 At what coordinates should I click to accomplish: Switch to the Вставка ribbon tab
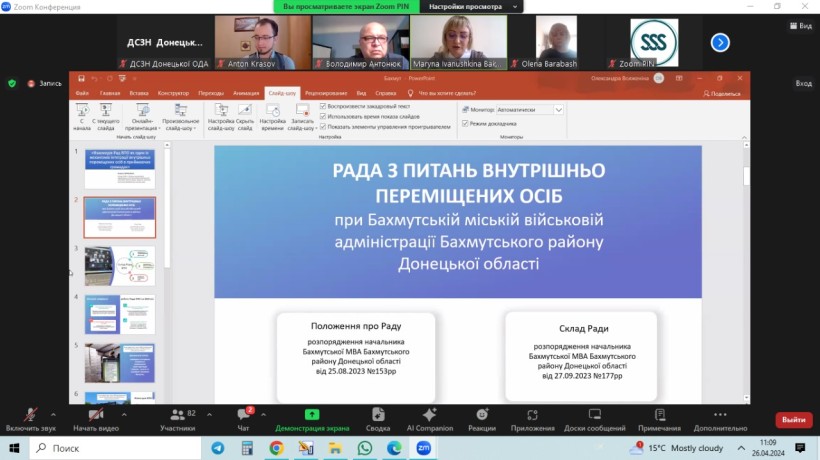pos(139,93)
